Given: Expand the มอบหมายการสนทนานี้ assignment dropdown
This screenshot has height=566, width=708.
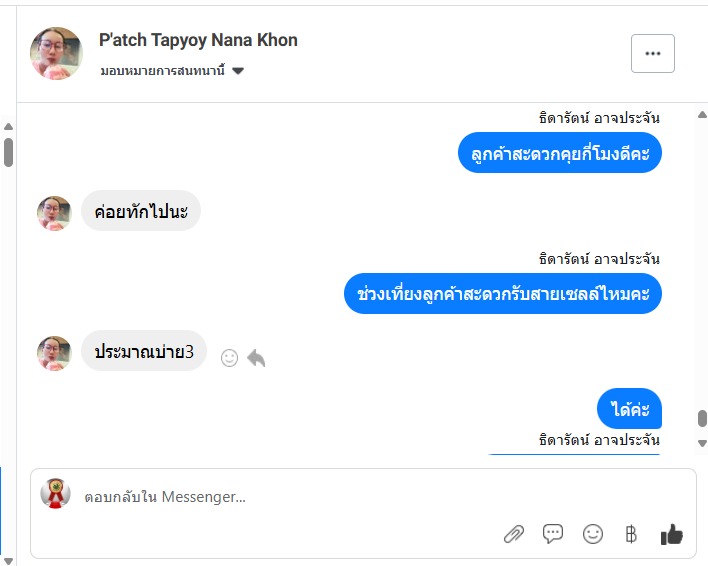Looking at the screenshot, I should pos(238,71).
